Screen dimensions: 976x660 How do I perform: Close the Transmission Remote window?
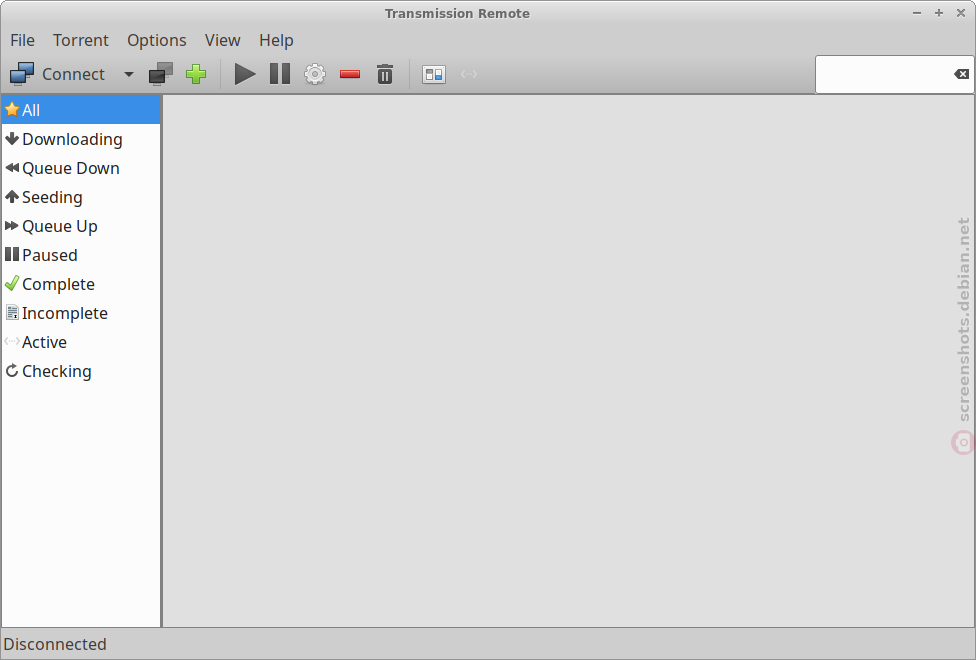coord(960,13)
